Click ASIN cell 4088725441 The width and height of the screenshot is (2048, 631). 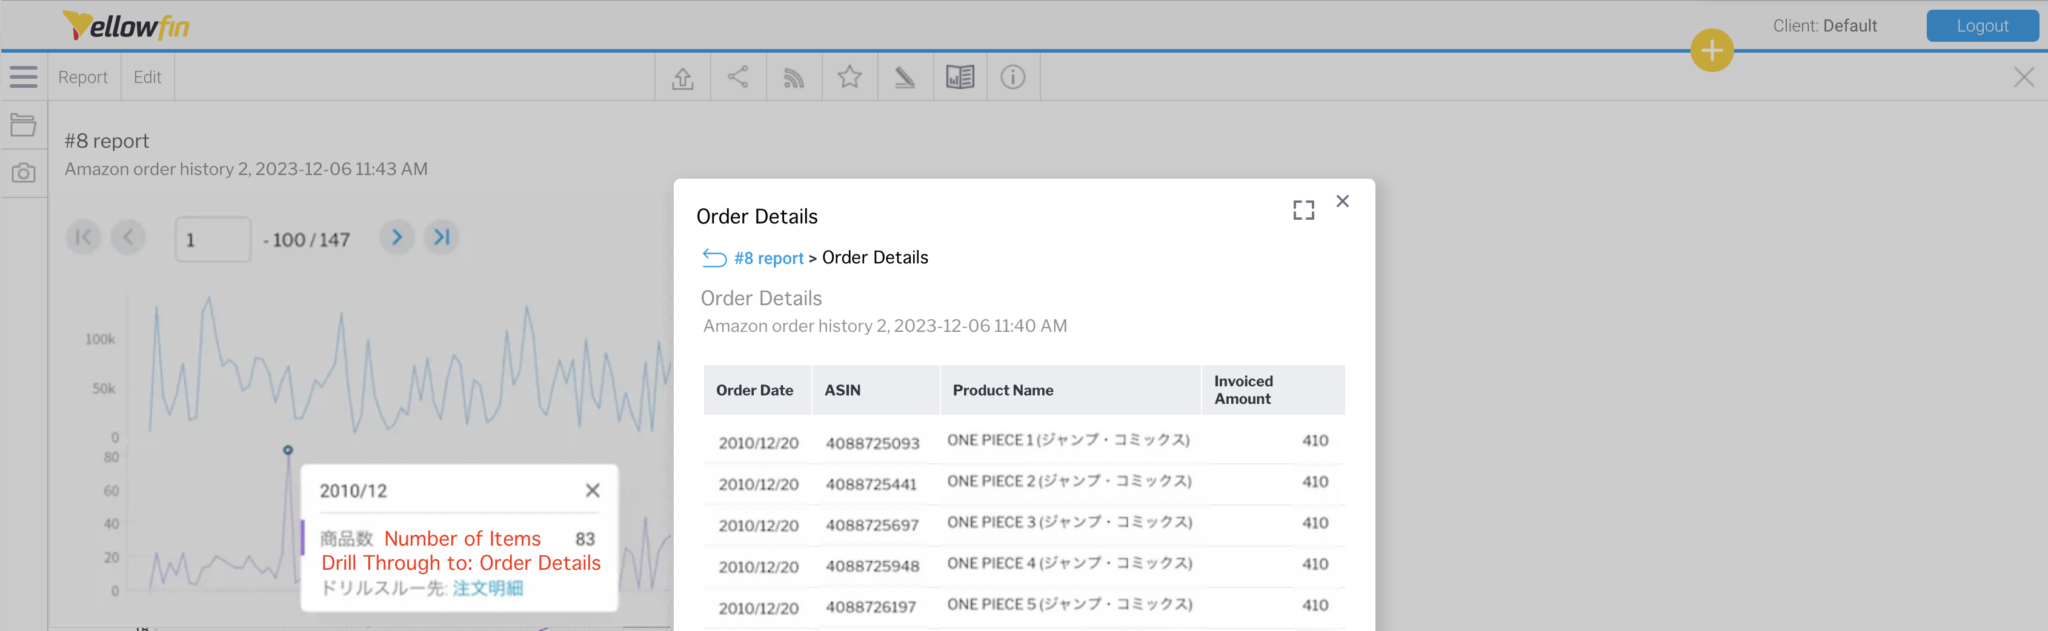pos(871,484)
